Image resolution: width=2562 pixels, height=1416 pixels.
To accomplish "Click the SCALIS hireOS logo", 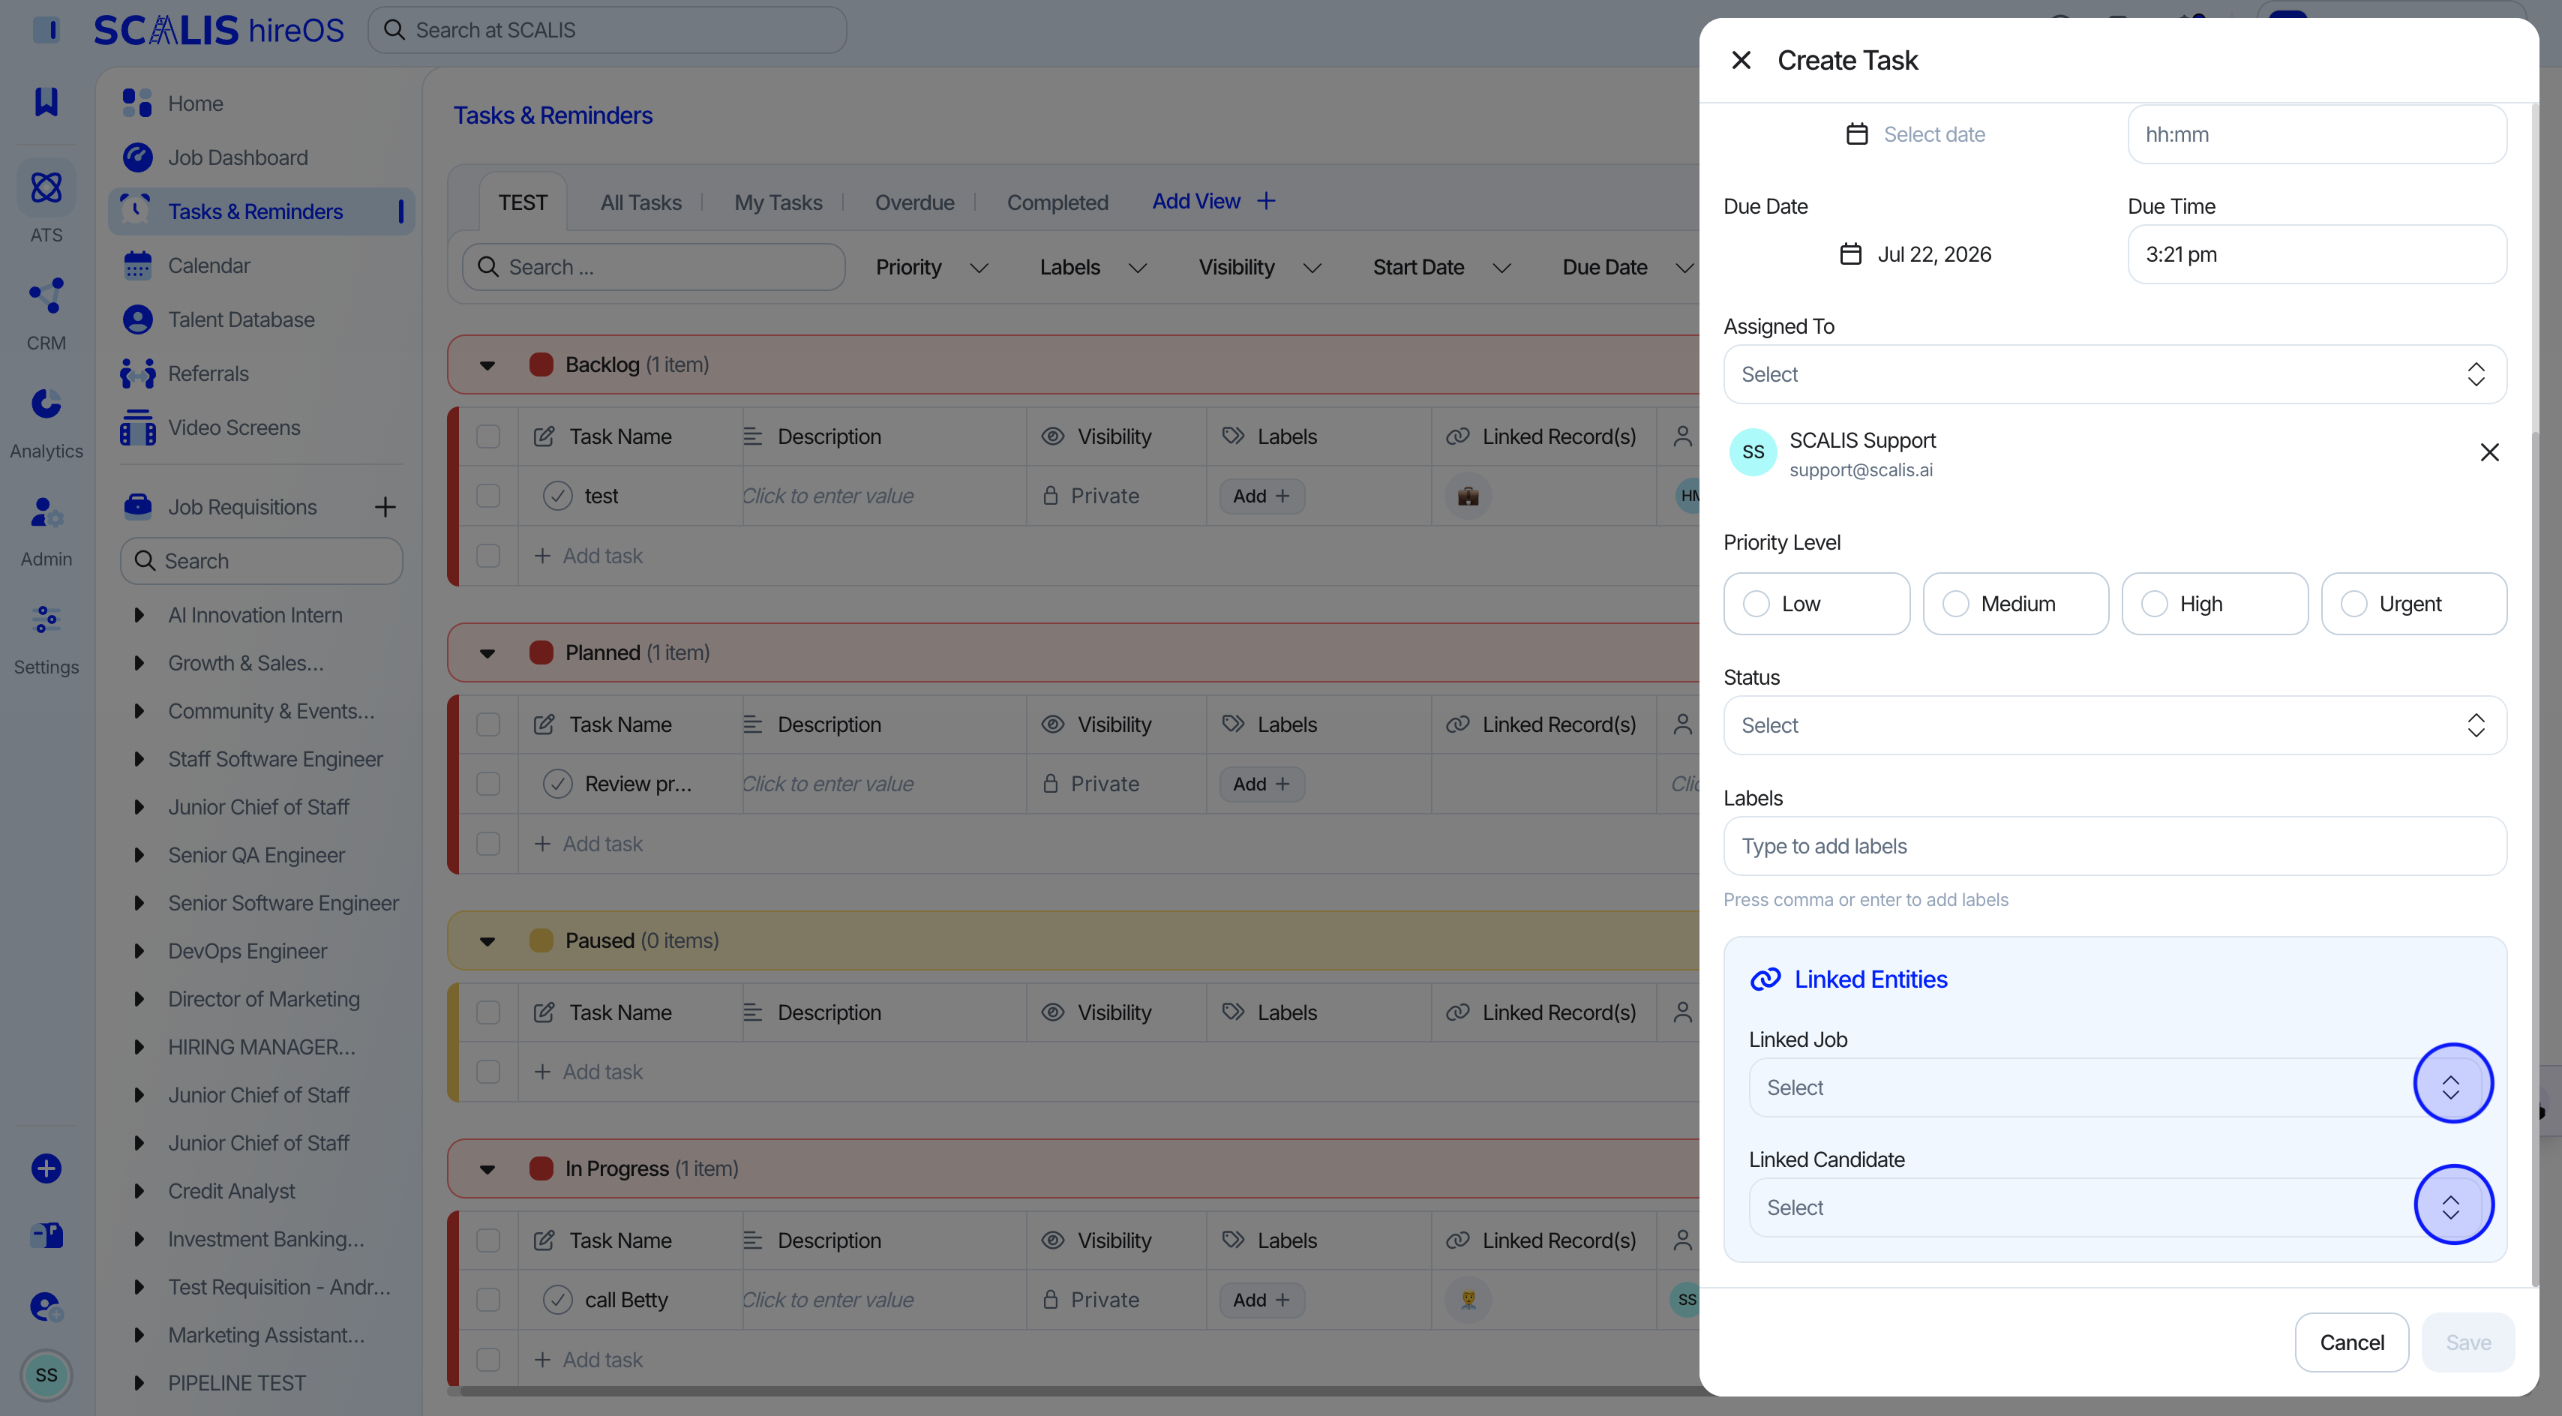I will point(219,30).
